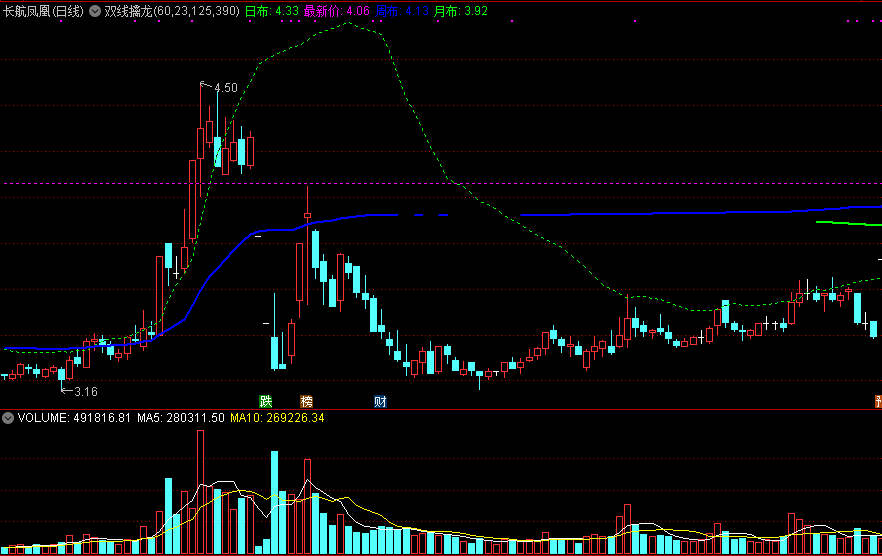882x556 pixels.
Task: Click the 最新价: 4.06 value
Action: tap(336, 11)
